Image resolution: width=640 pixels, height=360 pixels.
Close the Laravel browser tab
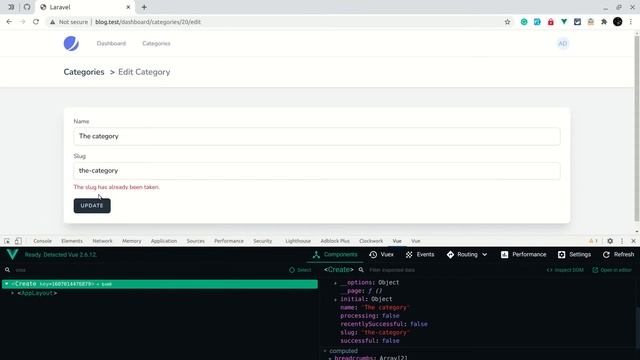[x=128, y=7]
